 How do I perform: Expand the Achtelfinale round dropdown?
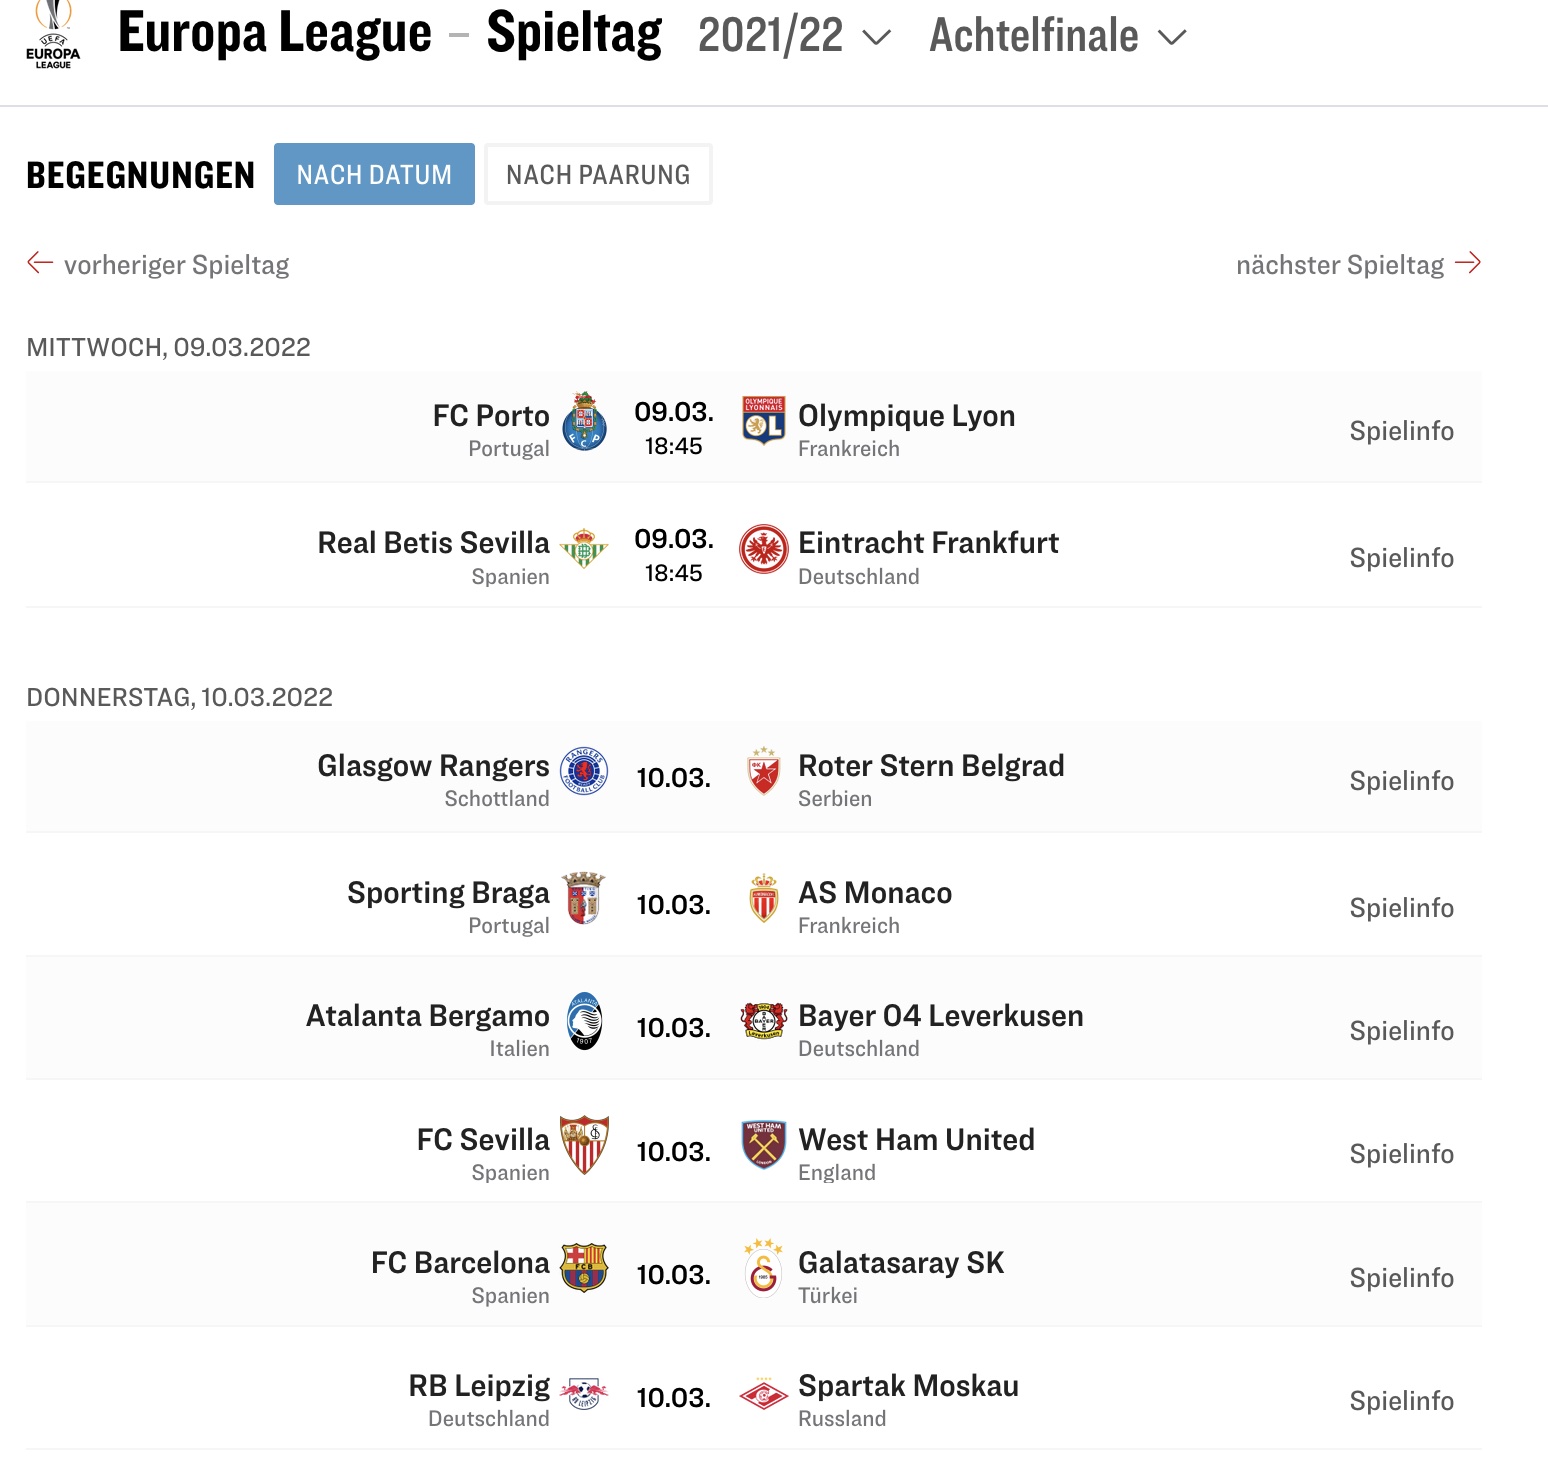click(x=1057, y=36)
